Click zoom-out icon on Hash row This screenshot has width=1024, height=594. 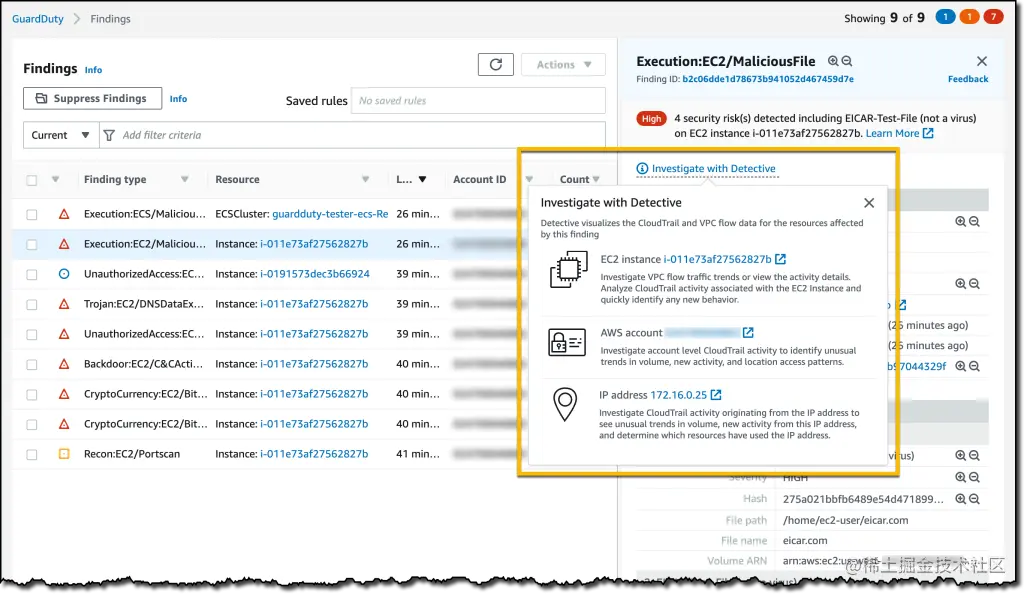tap(974, 499)
